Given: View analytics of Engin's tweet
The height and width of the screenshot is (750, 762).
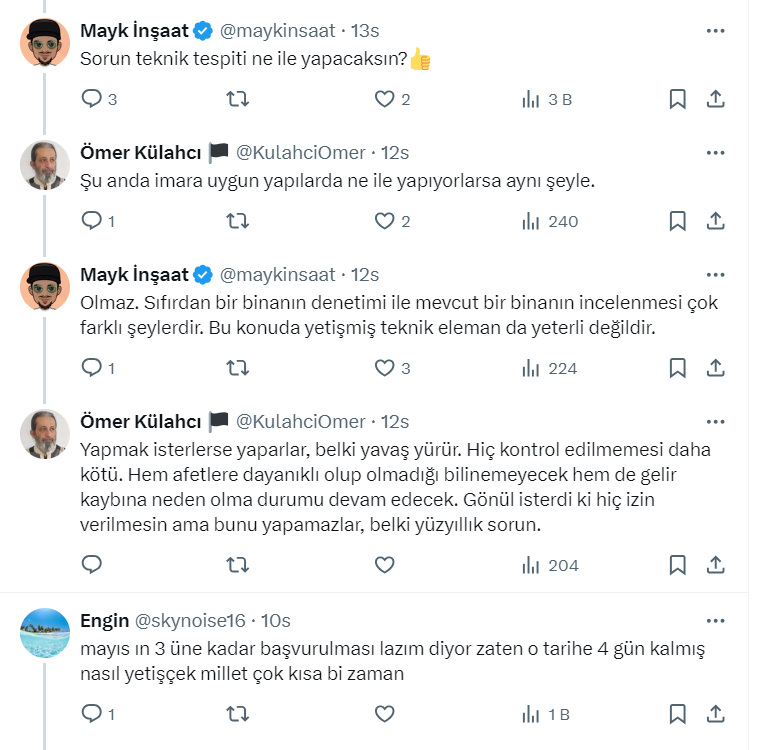Looking at the screenshot, I should (546, 714).
